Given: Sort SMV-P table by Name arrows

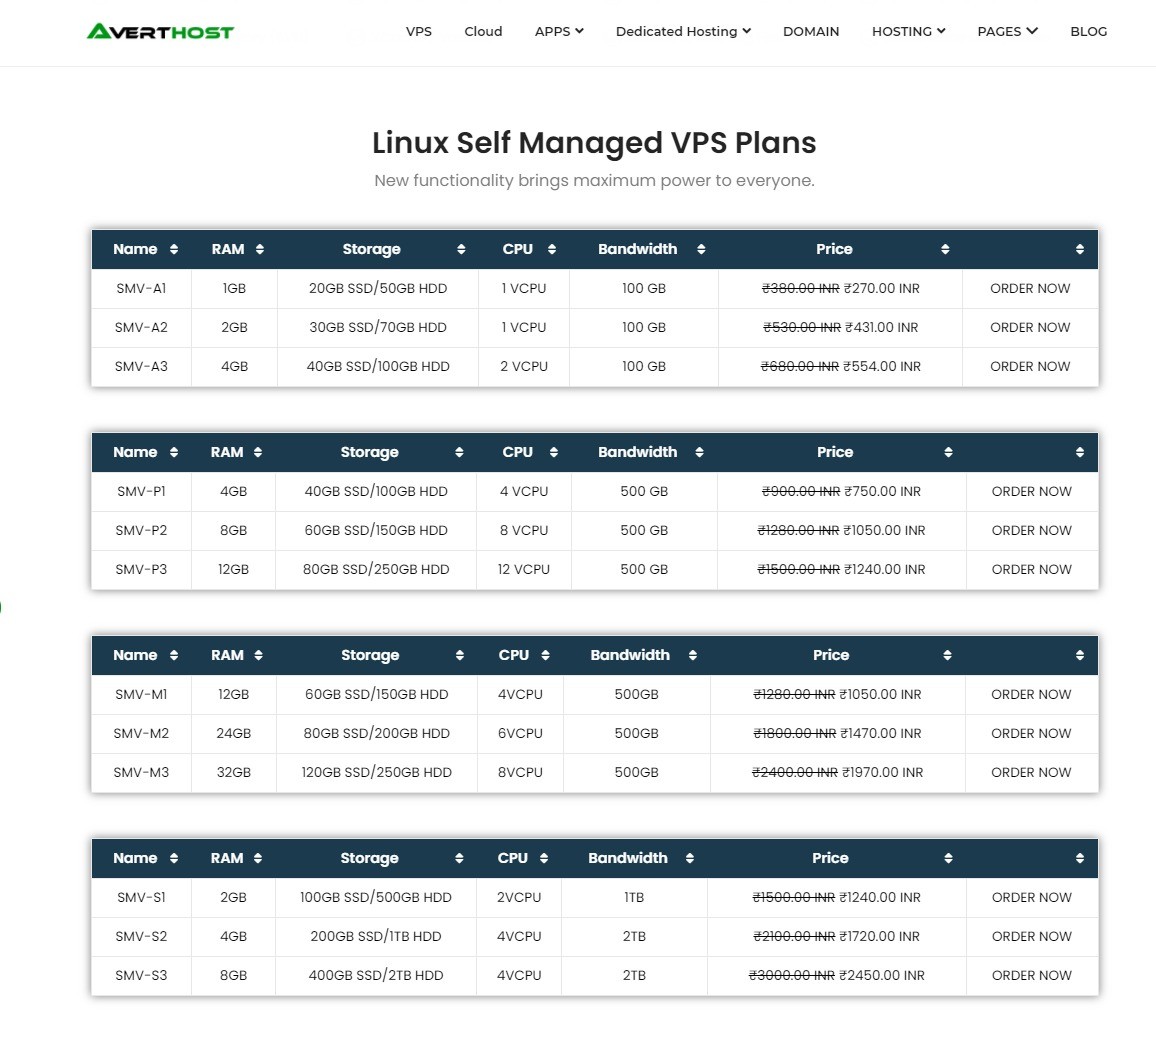Looking at the screenshot, I should 174,452.
